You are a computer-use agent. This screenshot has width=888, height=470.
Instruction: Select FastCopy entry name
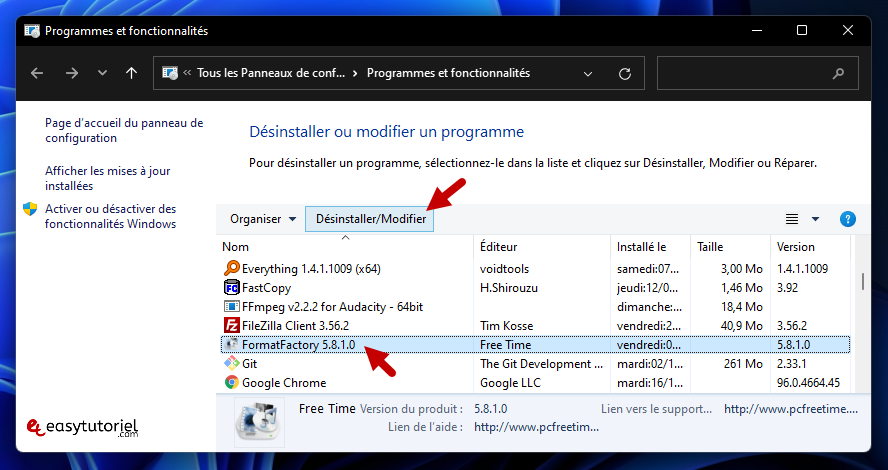266,288
